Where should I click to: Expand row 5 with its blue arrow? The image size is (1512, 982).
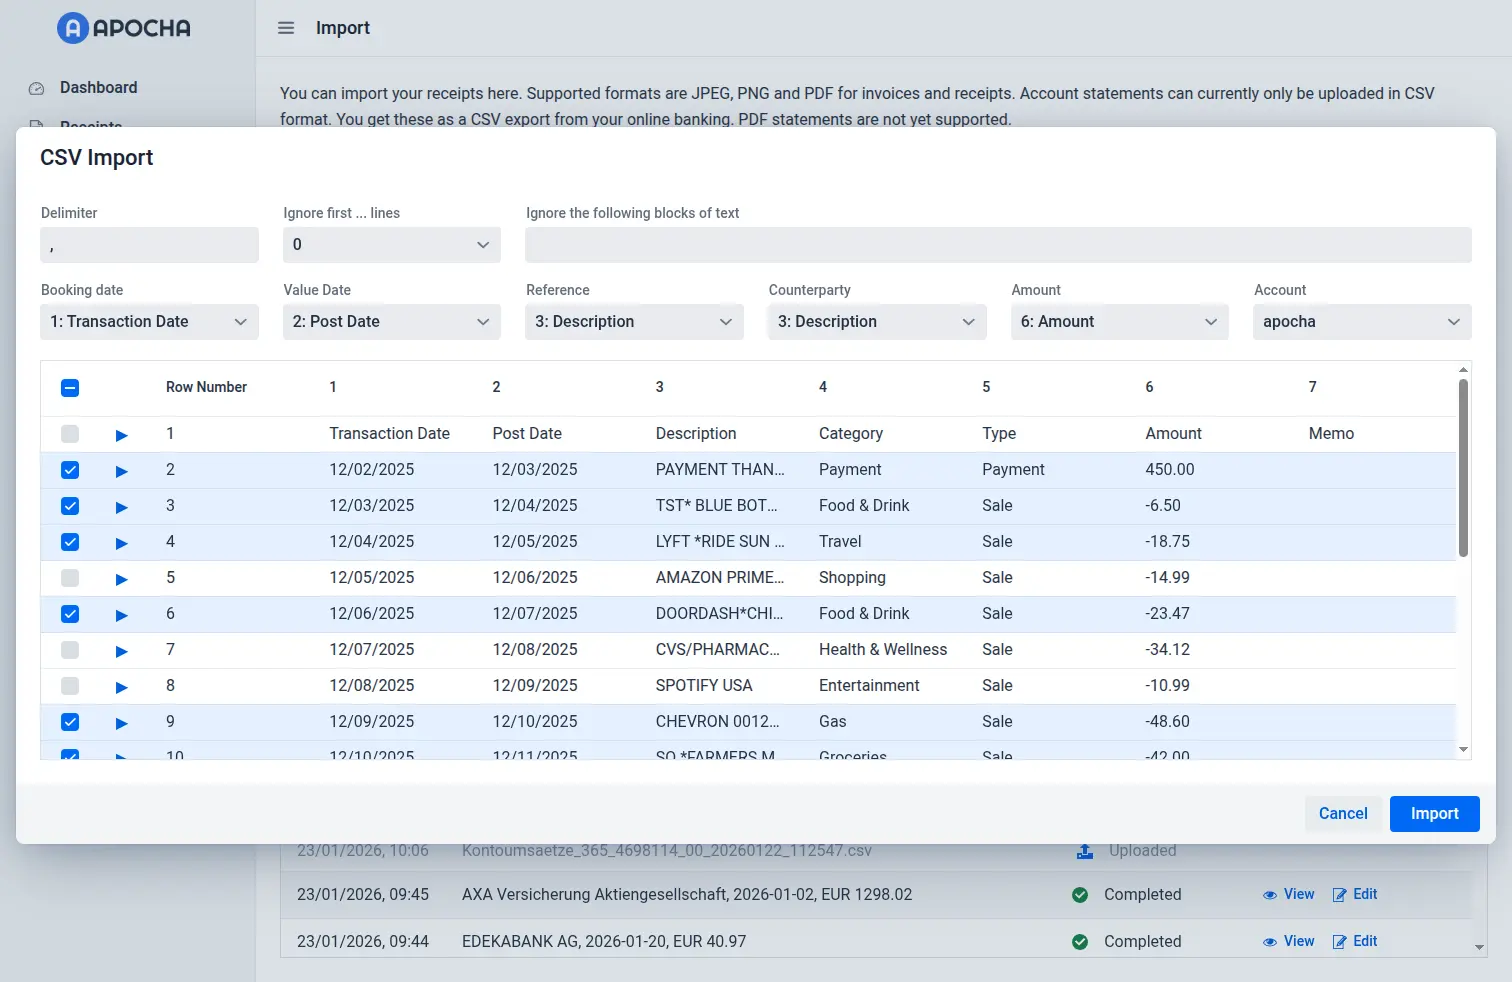[x=121, y=578]
